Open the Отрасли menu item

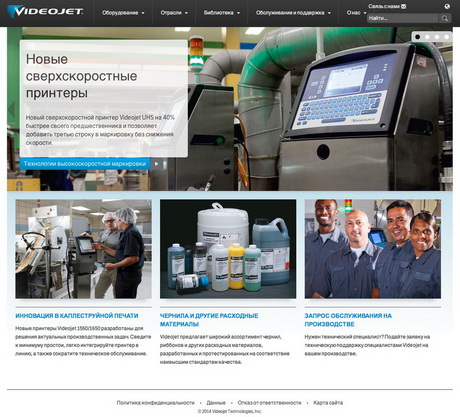coord(171,13)
